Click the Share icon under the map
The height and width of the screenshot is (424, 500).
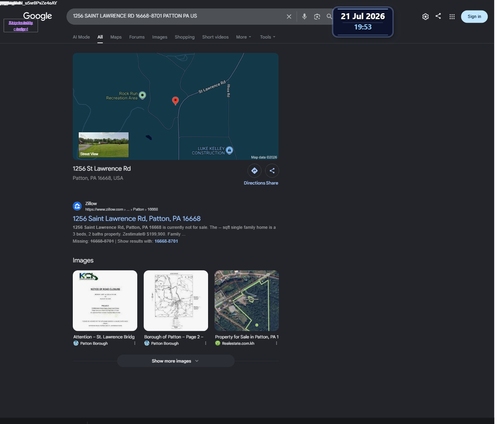tap(272, 171)
